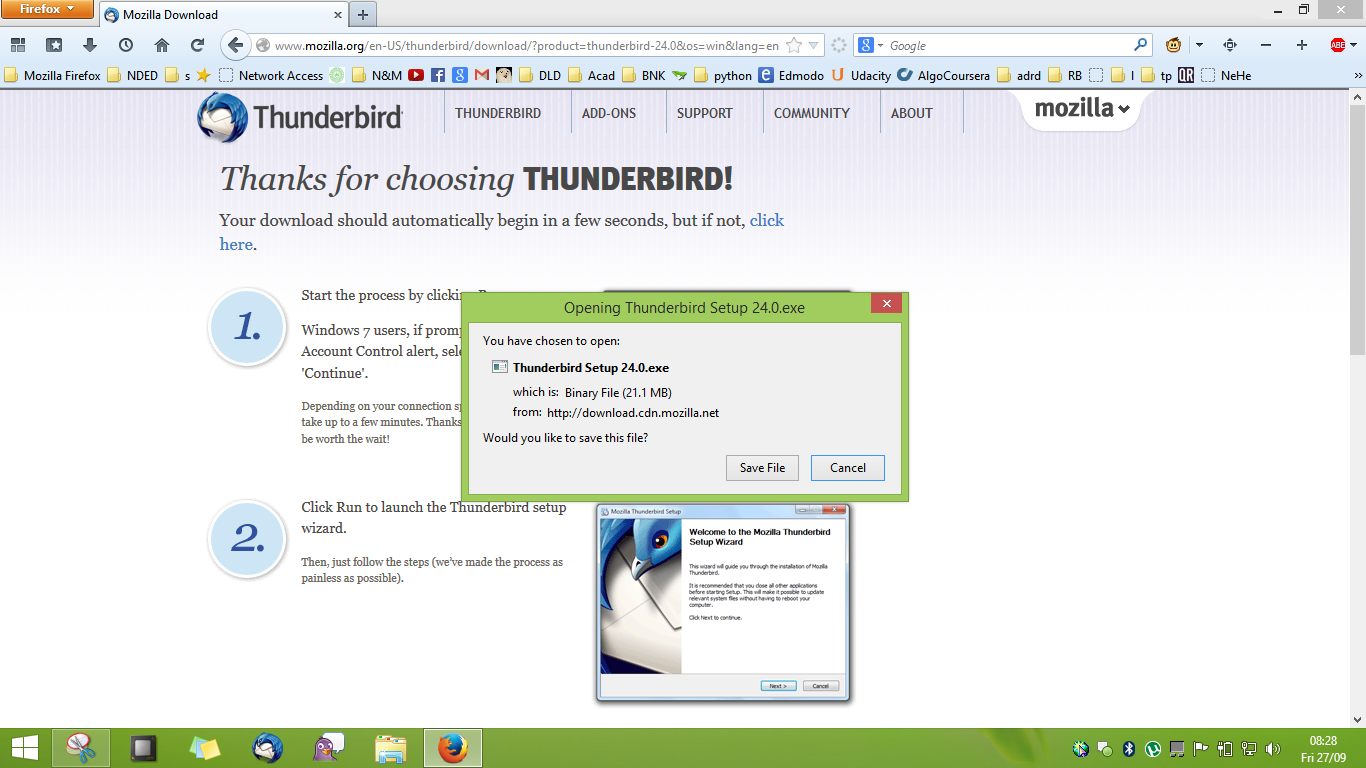Screen dimensions: 1366x768
Task: Open the YouTube bookmark icon
Action: [x=415, y=75]
